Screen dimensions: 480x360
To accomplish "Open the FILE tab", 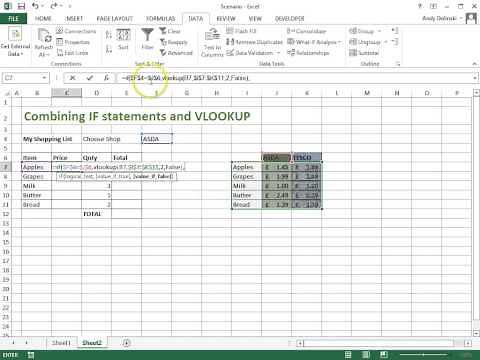I will (x=13, y=18).
